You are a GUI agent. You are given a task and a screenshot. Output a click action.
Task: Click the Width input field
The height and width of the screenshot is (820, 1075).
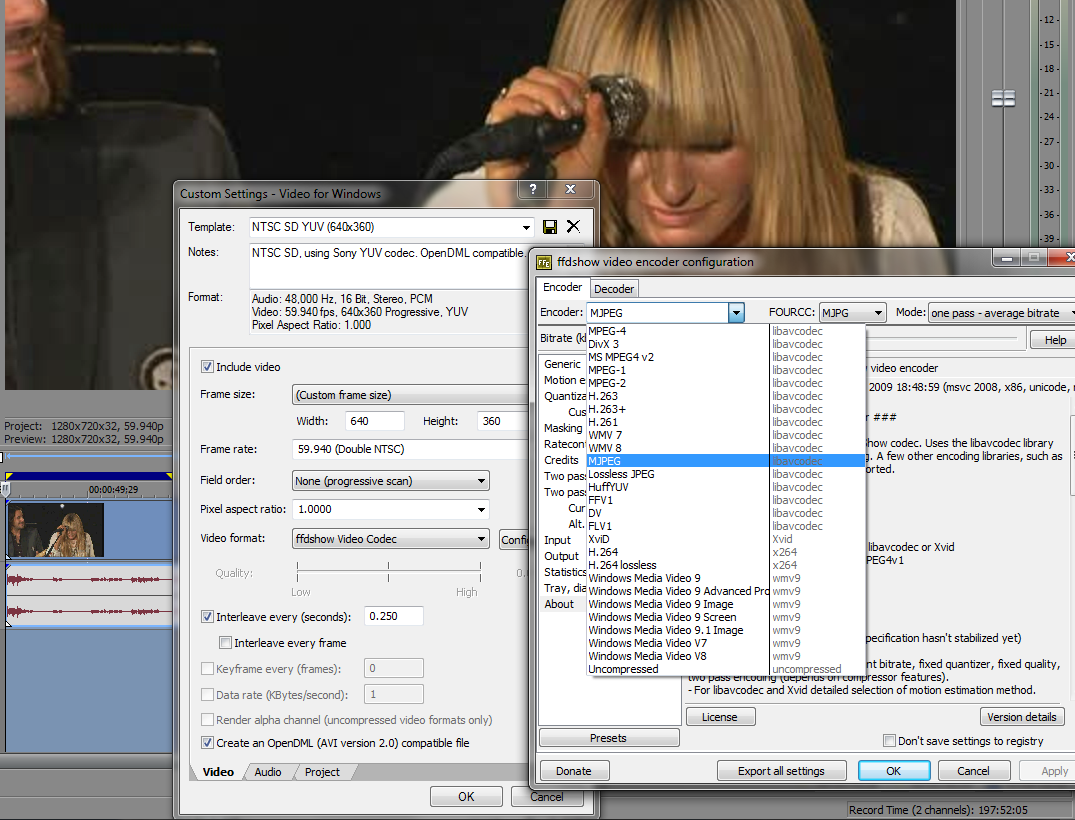[374, 421]
